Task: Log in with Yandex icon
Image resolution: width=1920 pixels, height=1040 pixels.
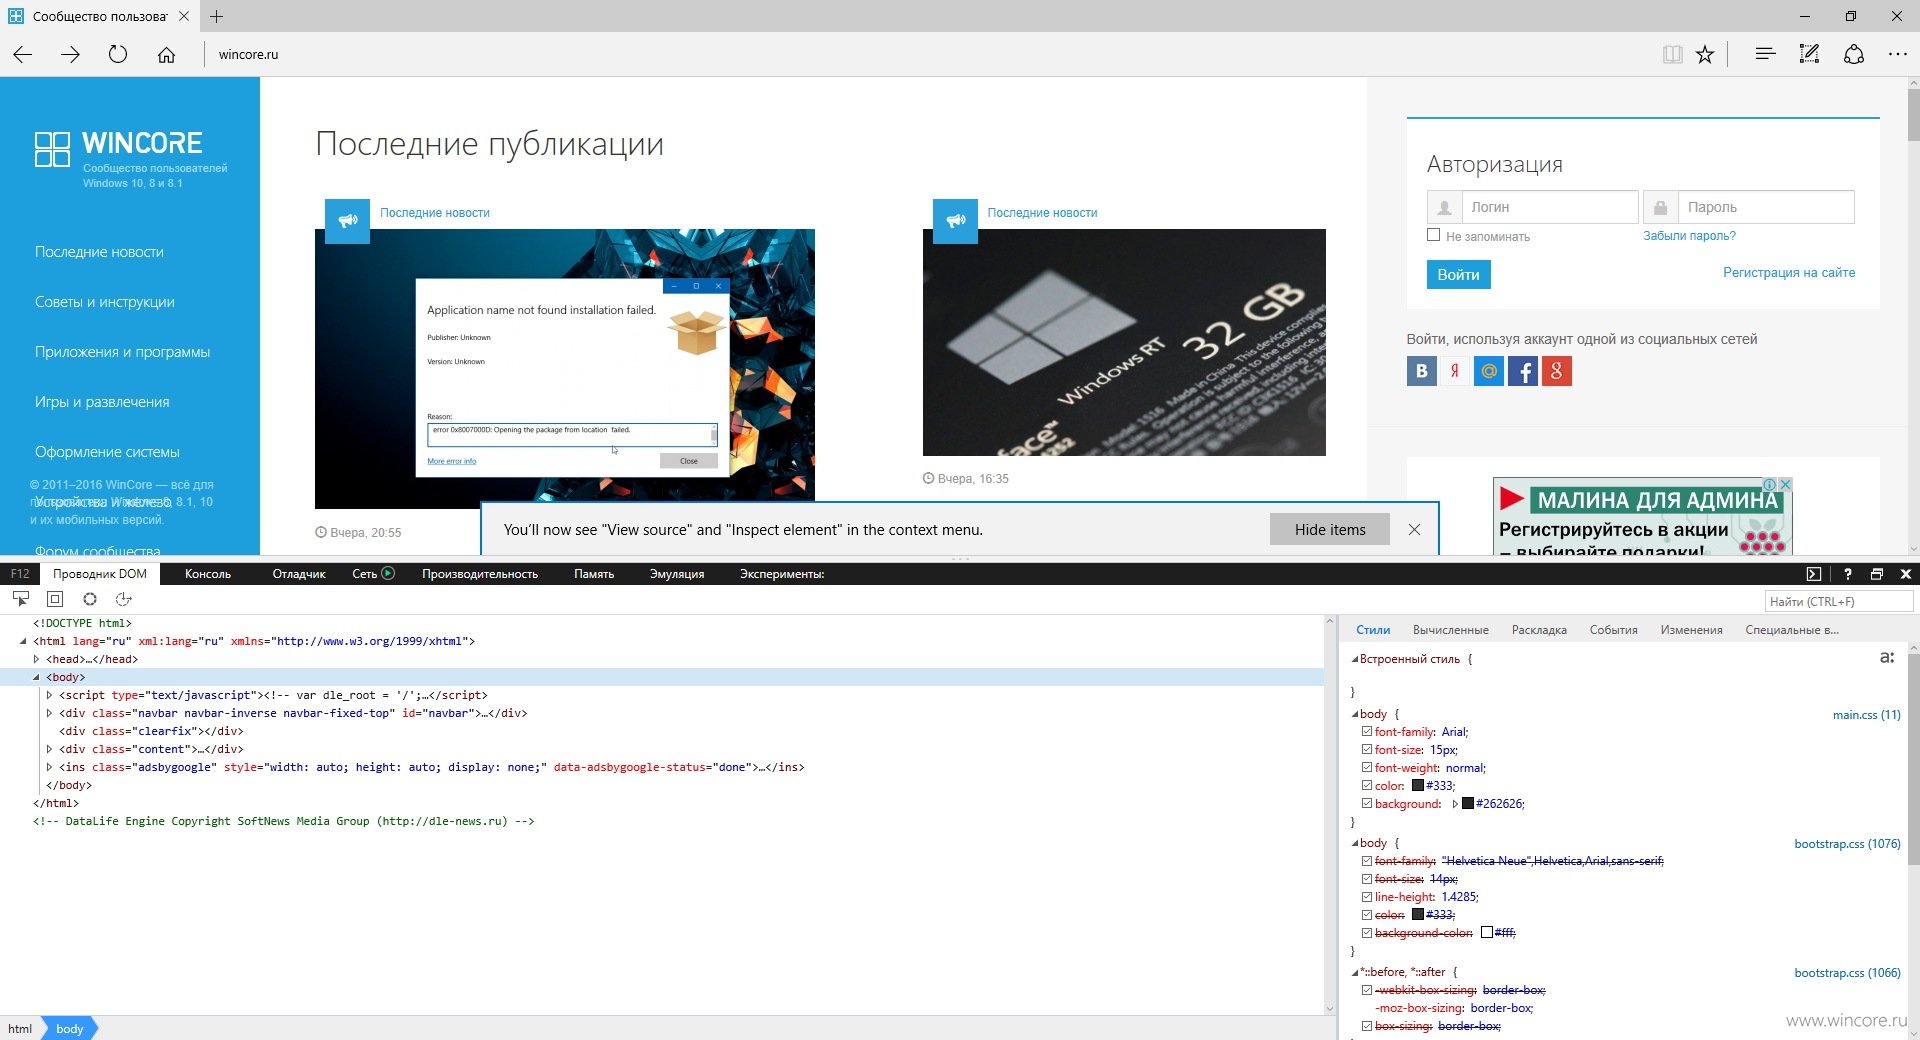Action: click(1455, 371)
